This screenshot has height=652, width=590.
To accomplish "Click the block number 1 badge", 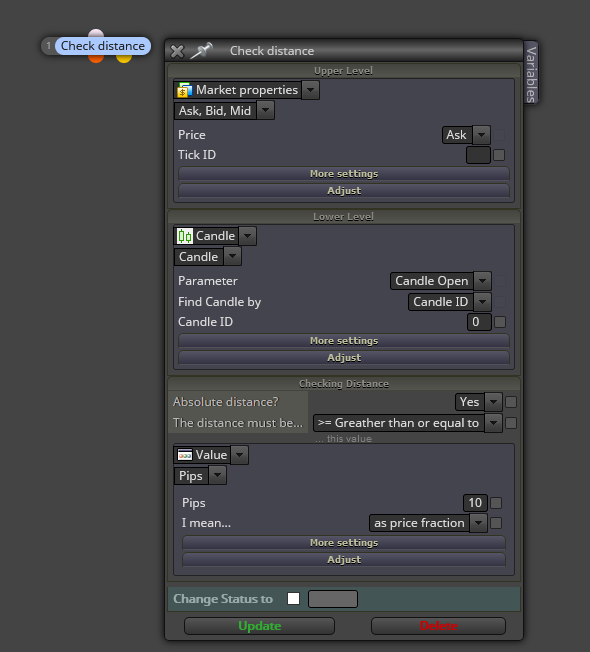I will click(49, 46).
